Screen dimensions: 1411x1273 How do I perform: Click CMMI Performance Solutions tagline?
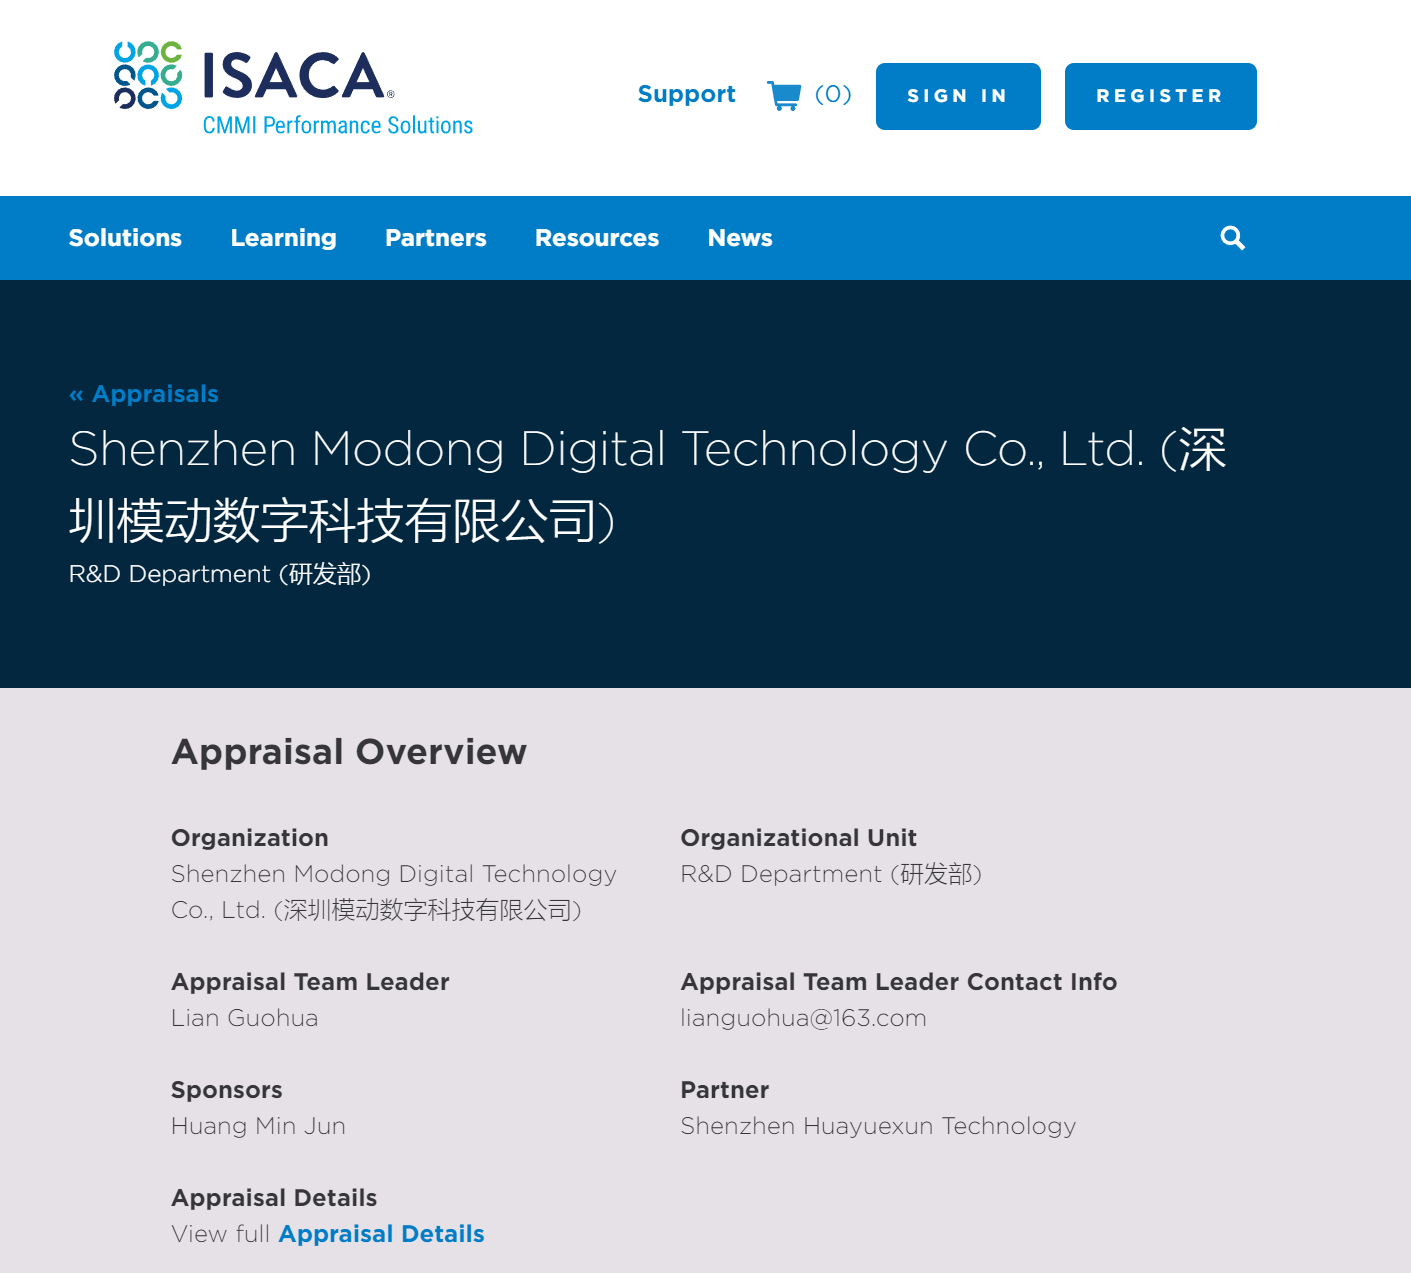[x=338, y=125]
